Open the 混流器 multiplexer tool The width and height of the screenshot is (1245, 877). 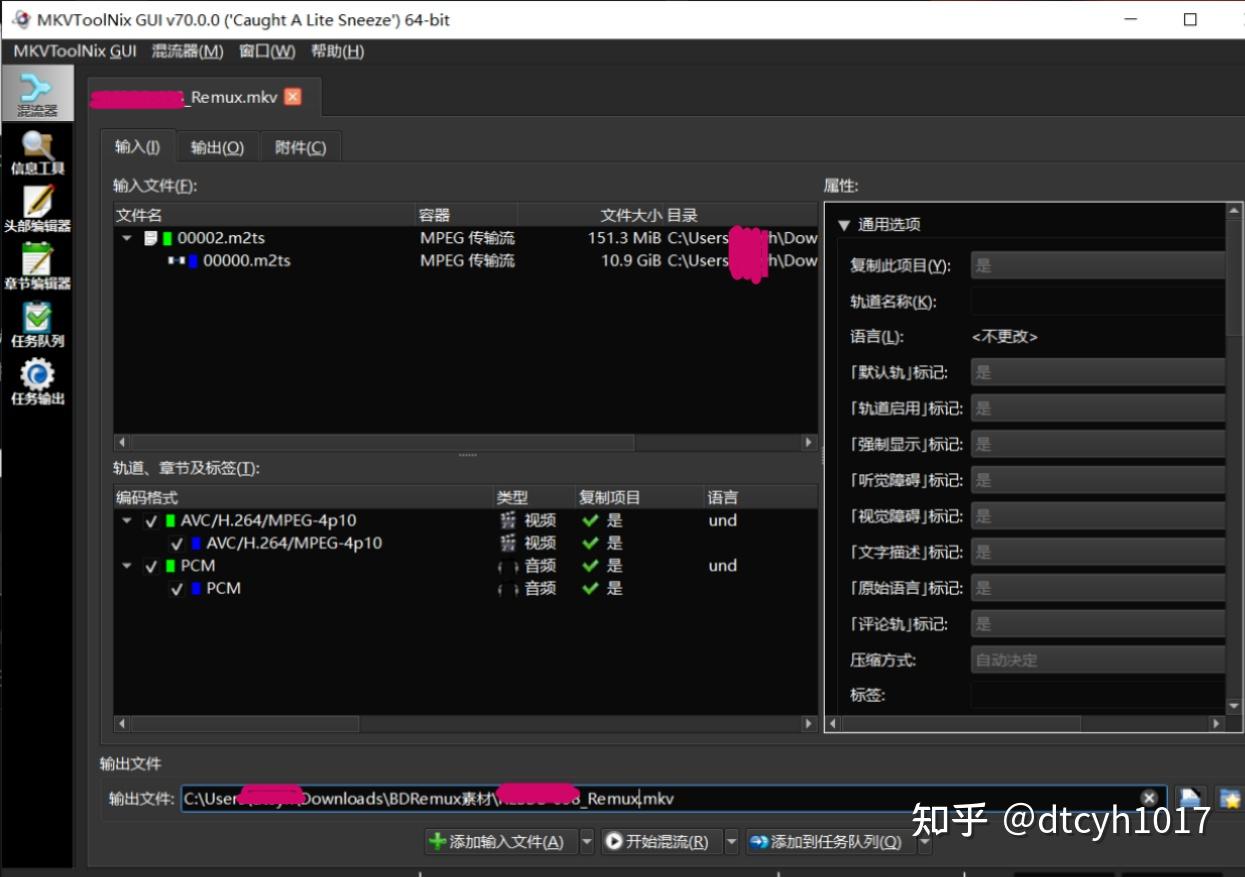37,94
